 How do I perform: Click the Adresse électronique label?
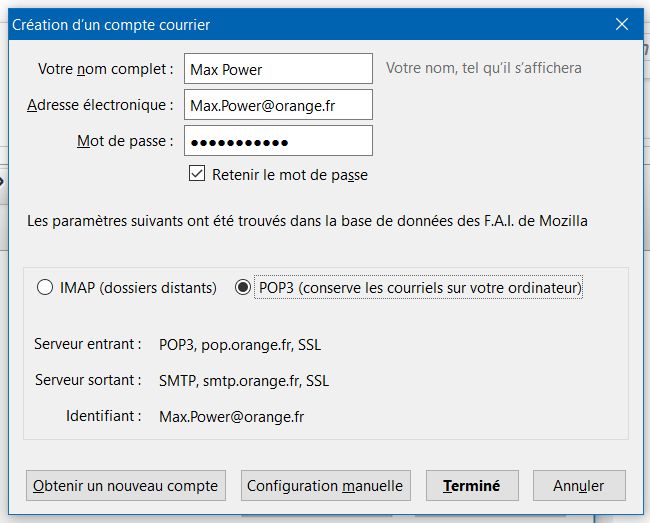point(100,105)
